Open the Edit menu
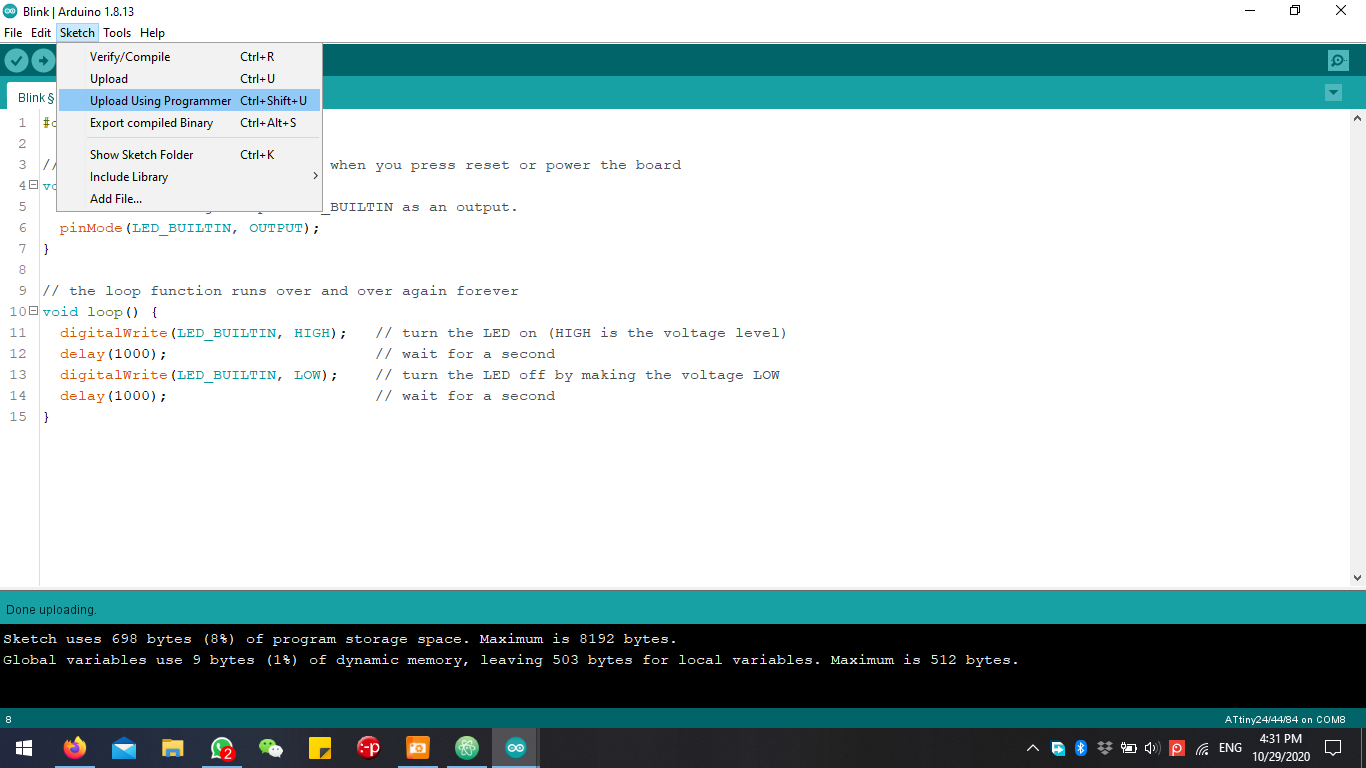The height and width of the screenshot is (768, 1366). point(41,33)
